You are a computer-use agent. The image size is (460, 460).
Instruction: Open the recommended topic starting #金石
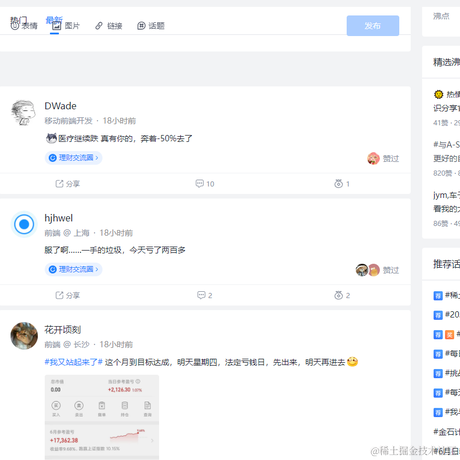pyautogui.click(x=446, y=432)
